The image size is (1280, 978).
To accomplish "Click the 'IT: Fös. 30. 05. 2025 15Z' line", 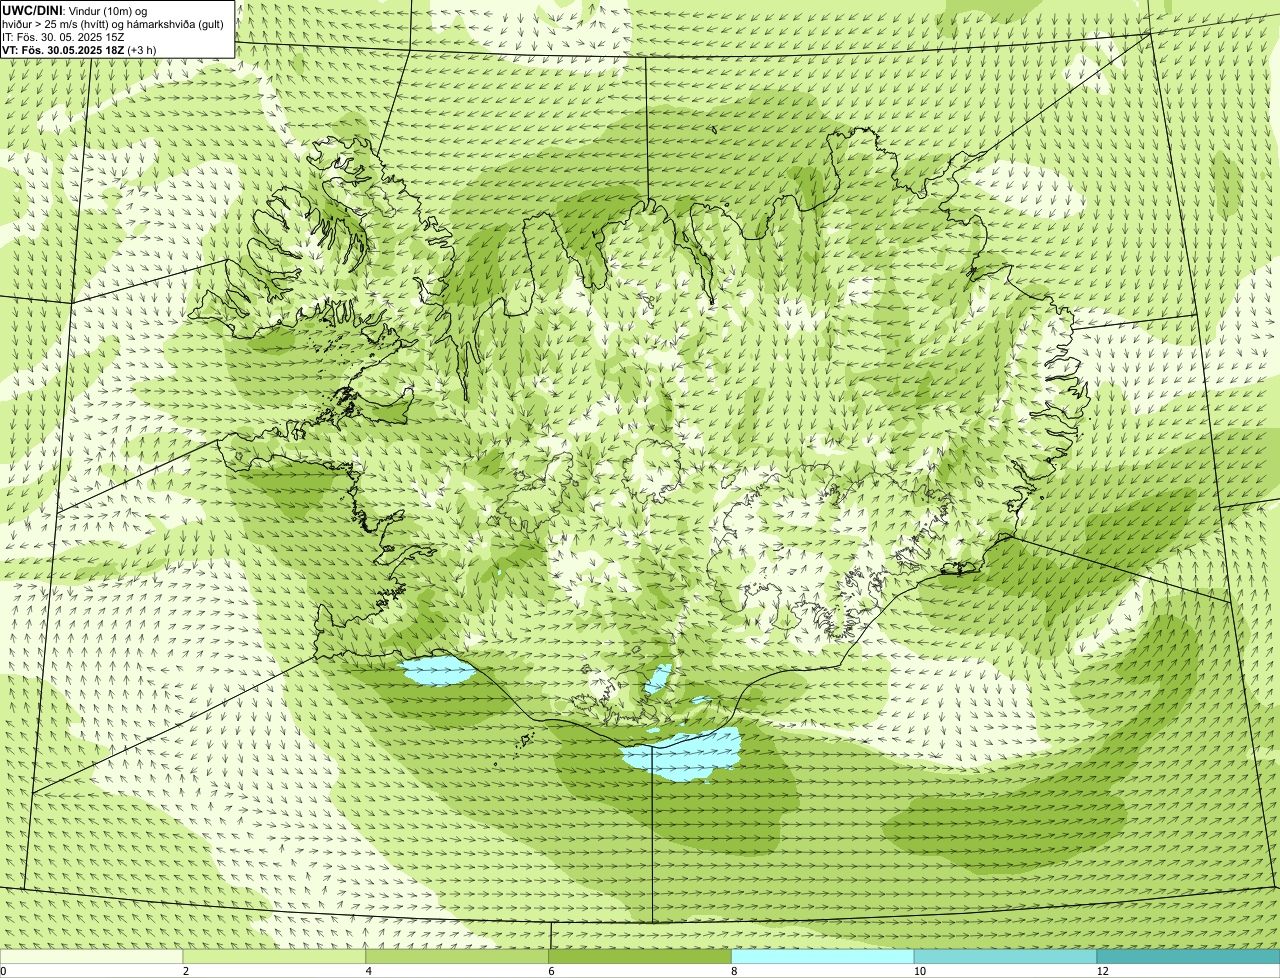I will [64, 36].
